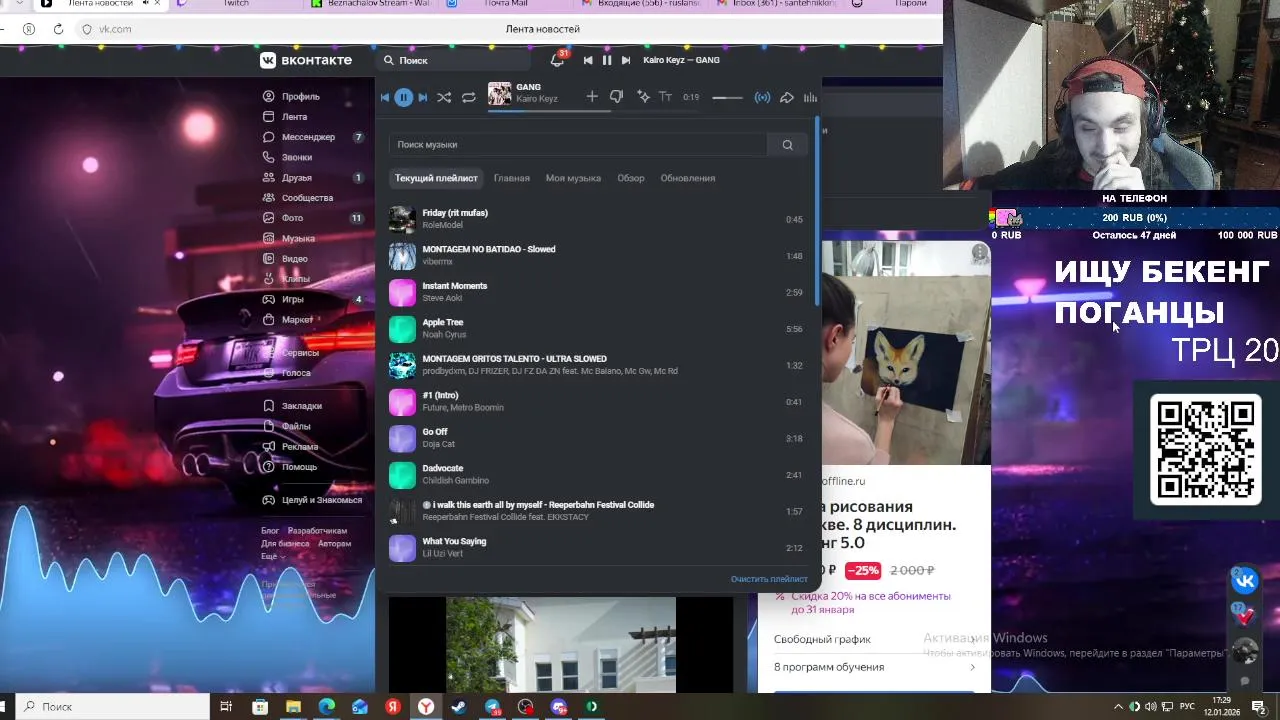Pause playback in the top header player
Viewport: 1280px width, 720px height.
607,60
